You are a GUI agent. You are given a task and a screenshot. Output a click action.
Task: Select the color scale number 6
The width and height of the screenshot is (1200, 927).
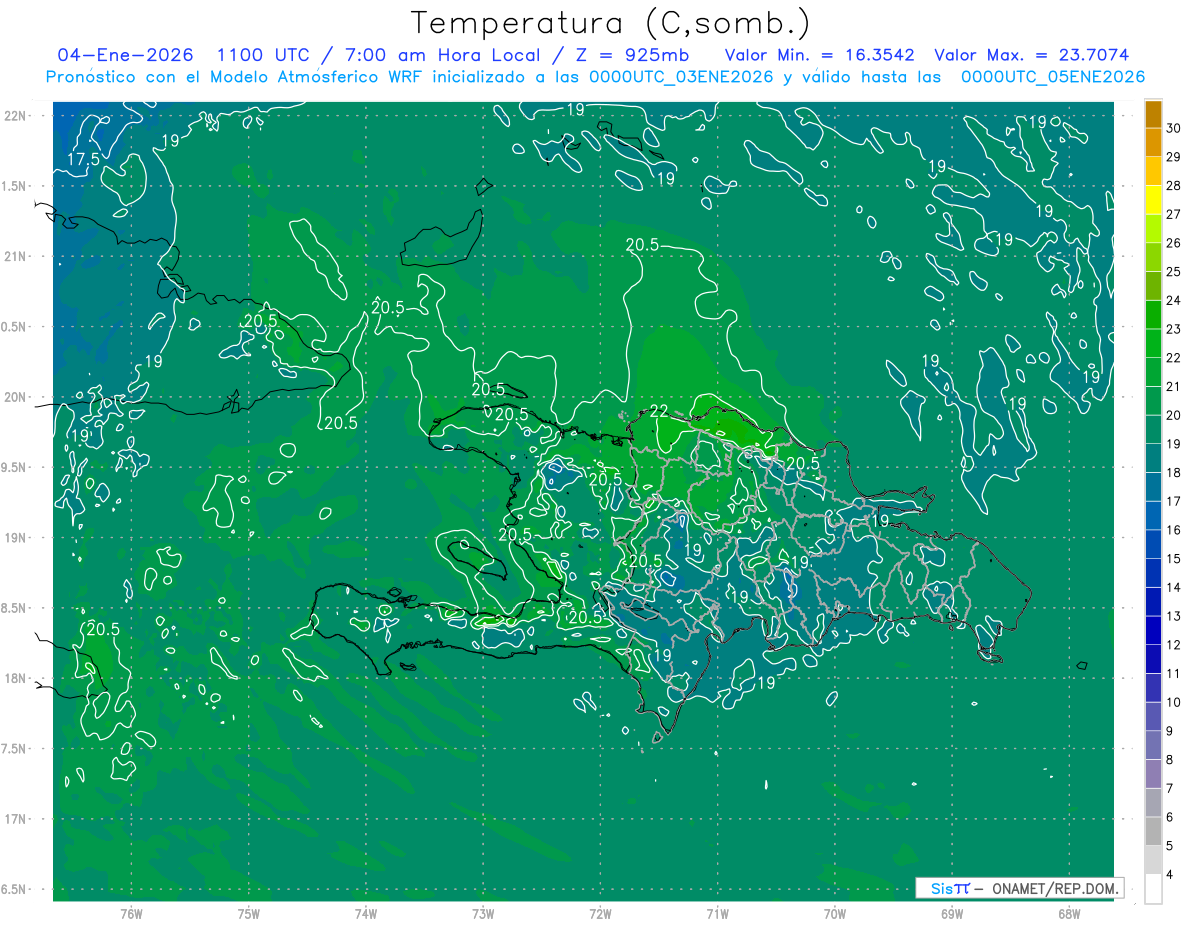click(x=1171, y=817)
